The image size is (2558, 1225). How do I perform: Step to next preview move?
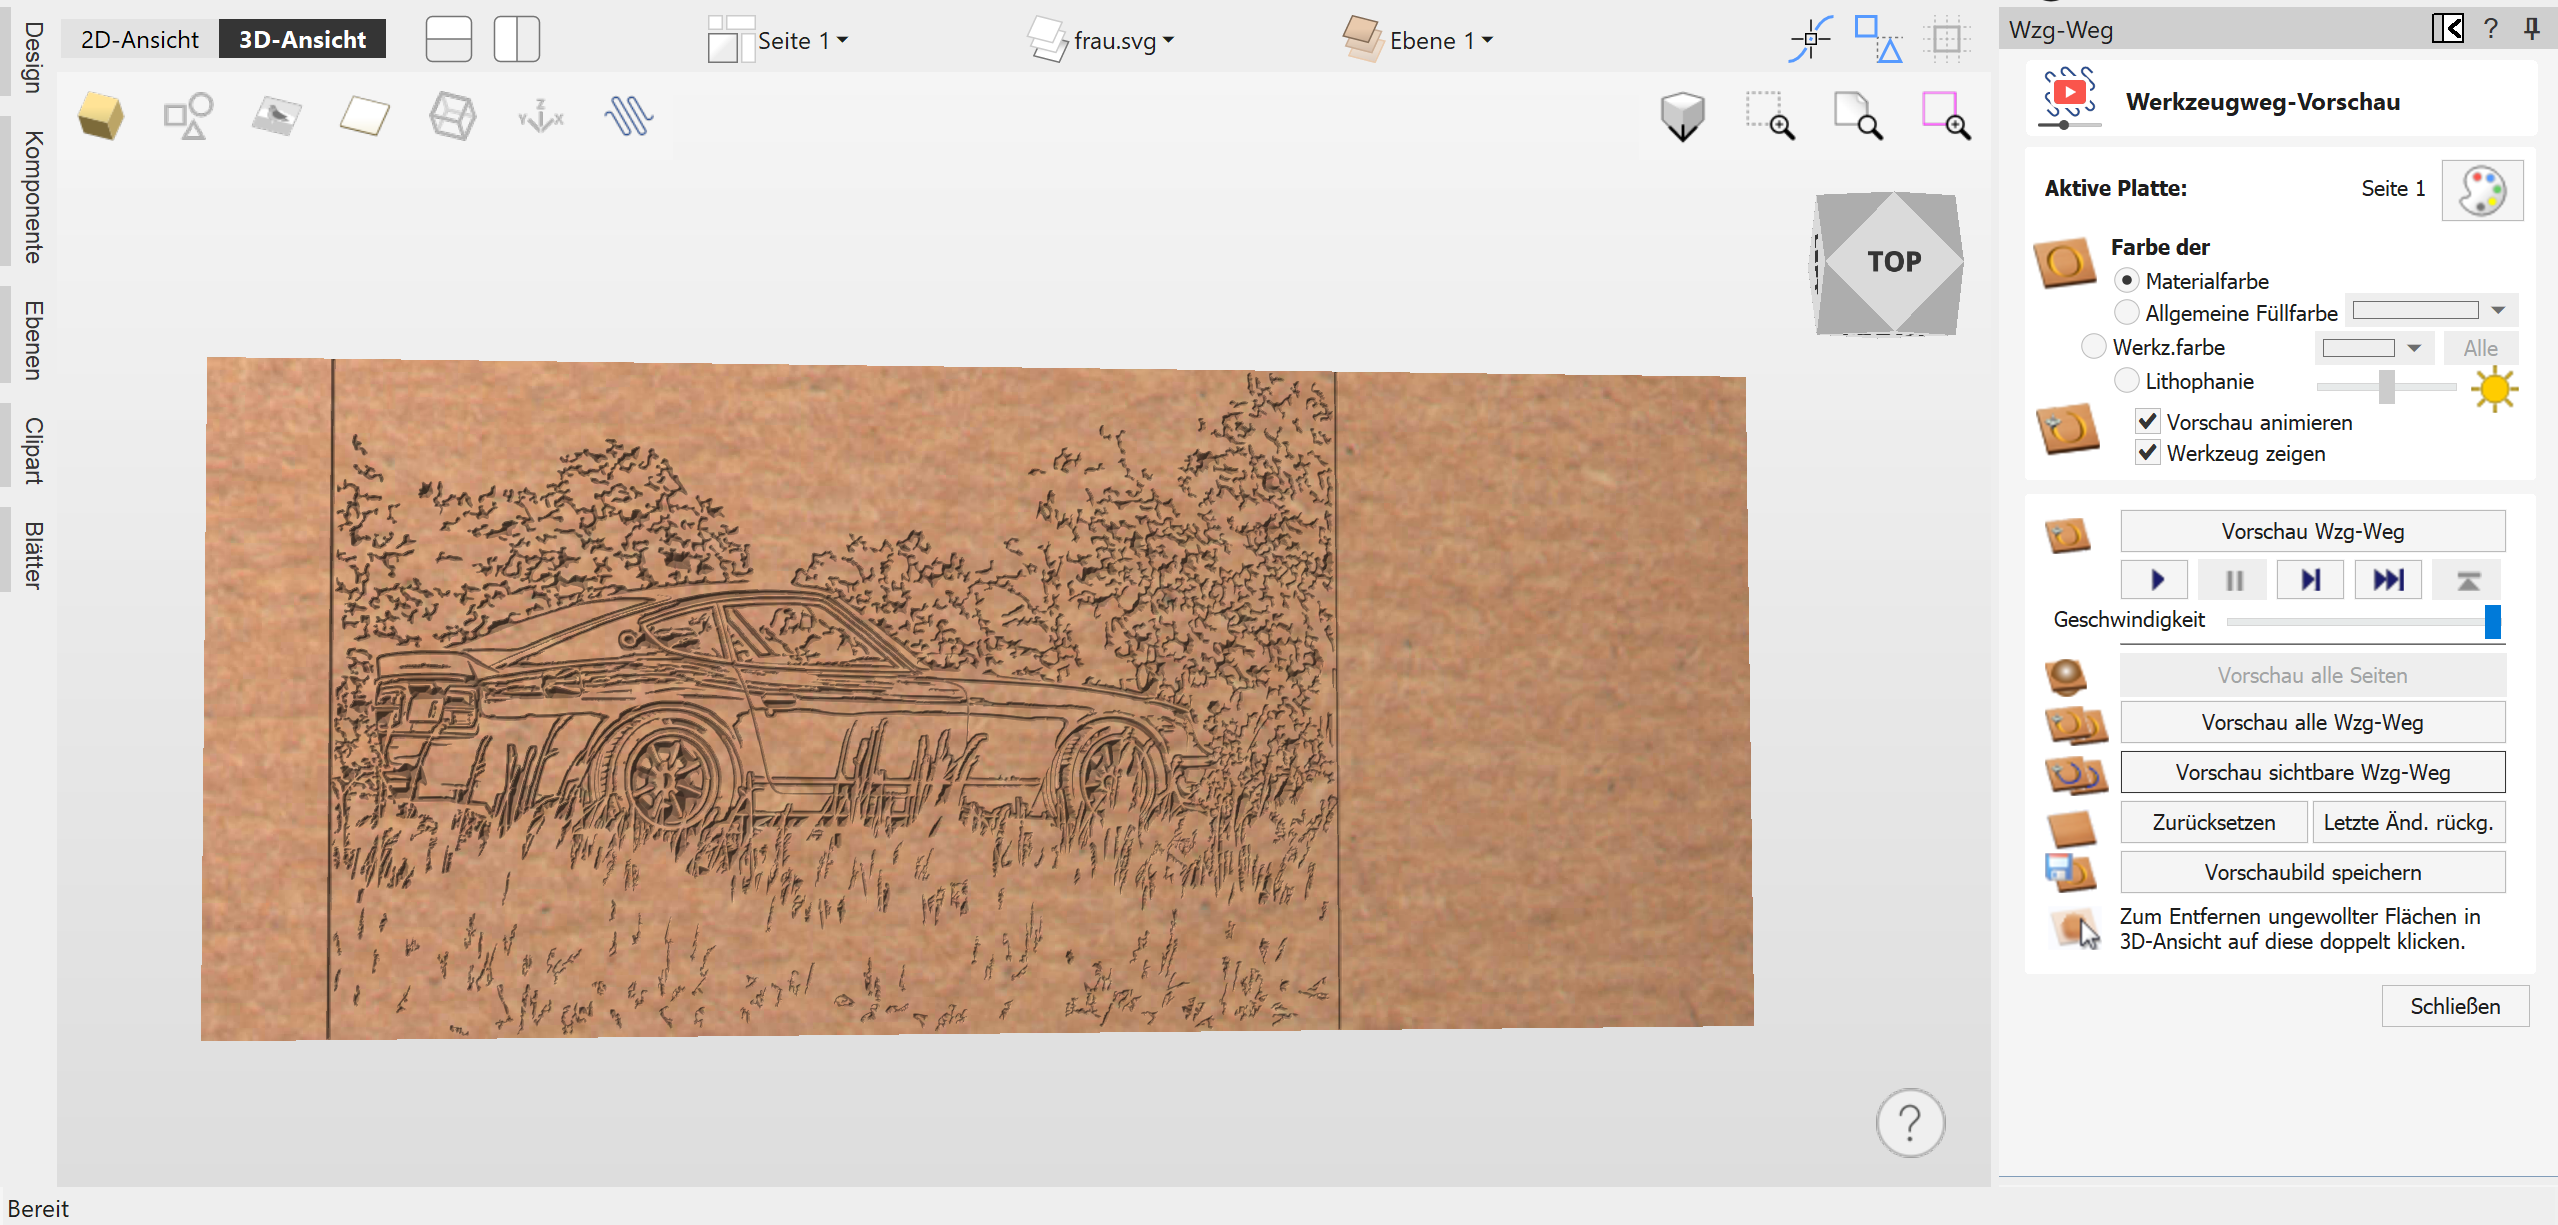2310,580
